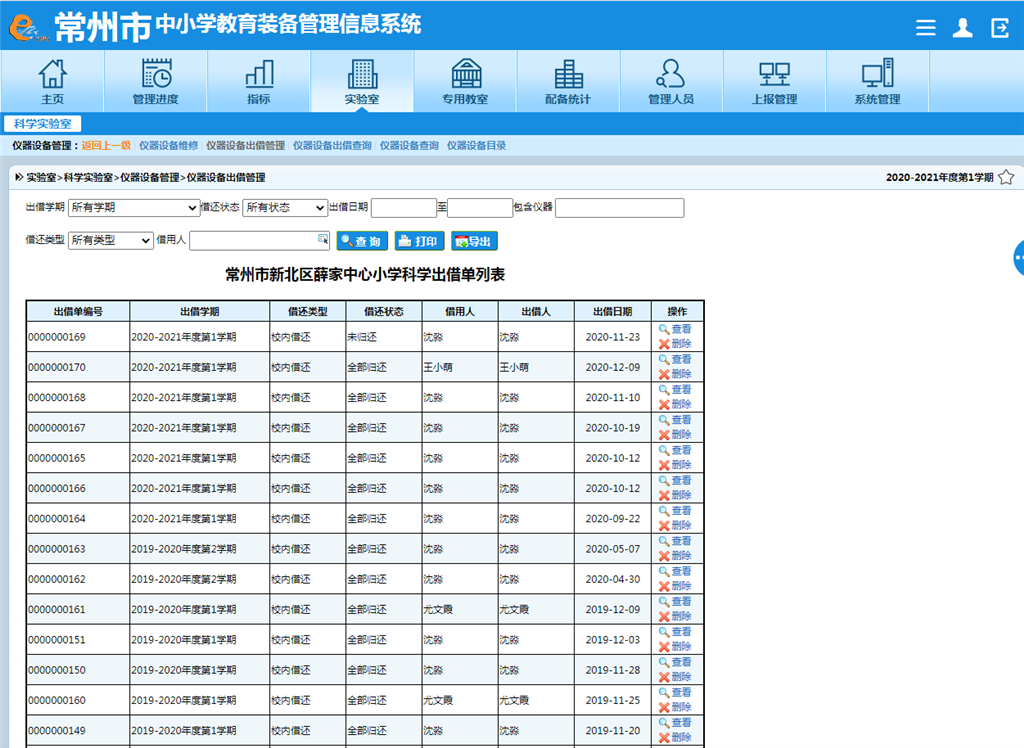View loan record 0000000170
The image size is (1024, 748).
pos(675,359)
